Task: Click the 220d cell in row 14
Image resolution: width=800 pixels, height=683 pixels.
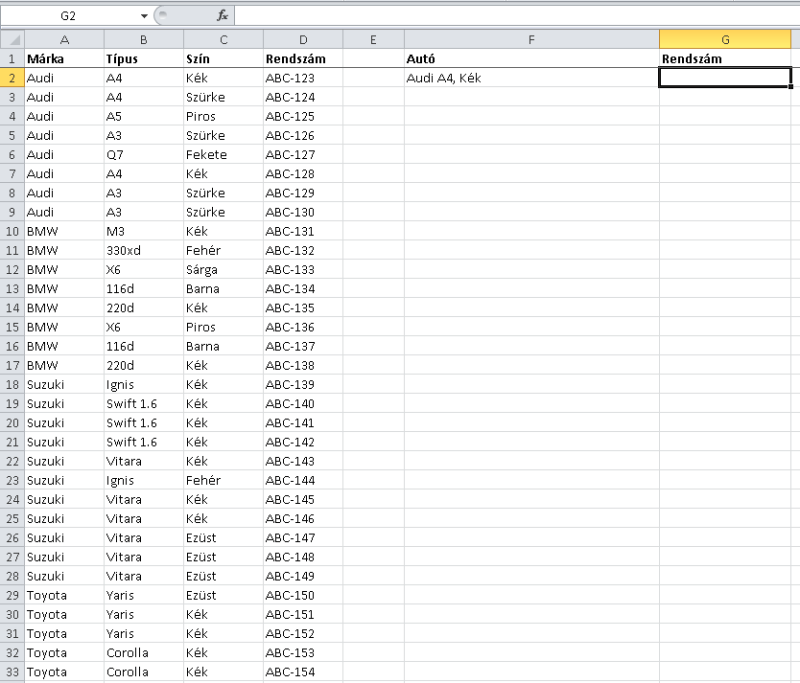Action: click(x=143, y=308)
